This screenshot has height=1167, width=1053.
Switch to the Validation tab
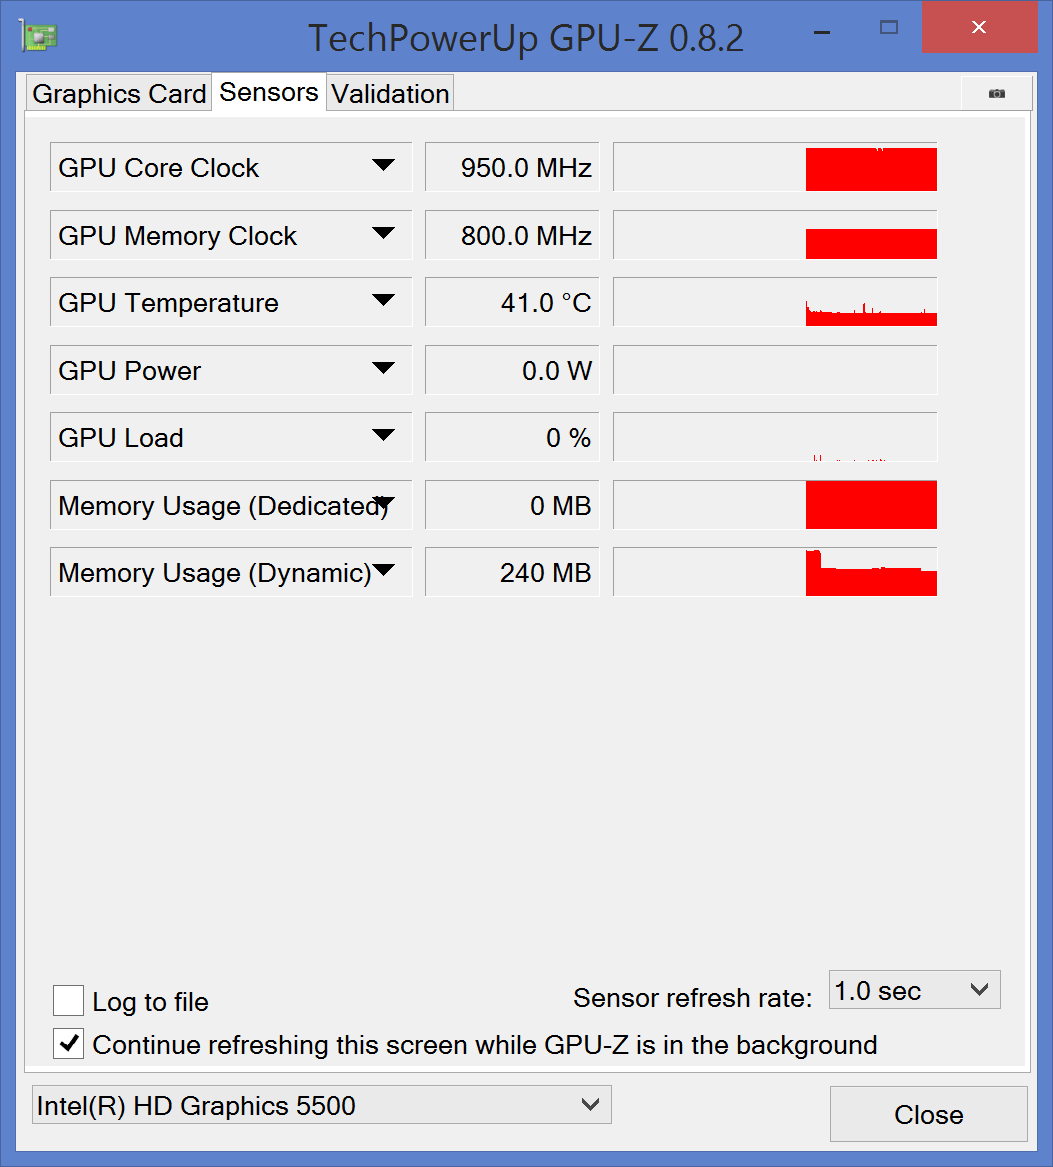pyautogui.click(x=390, y=94)
